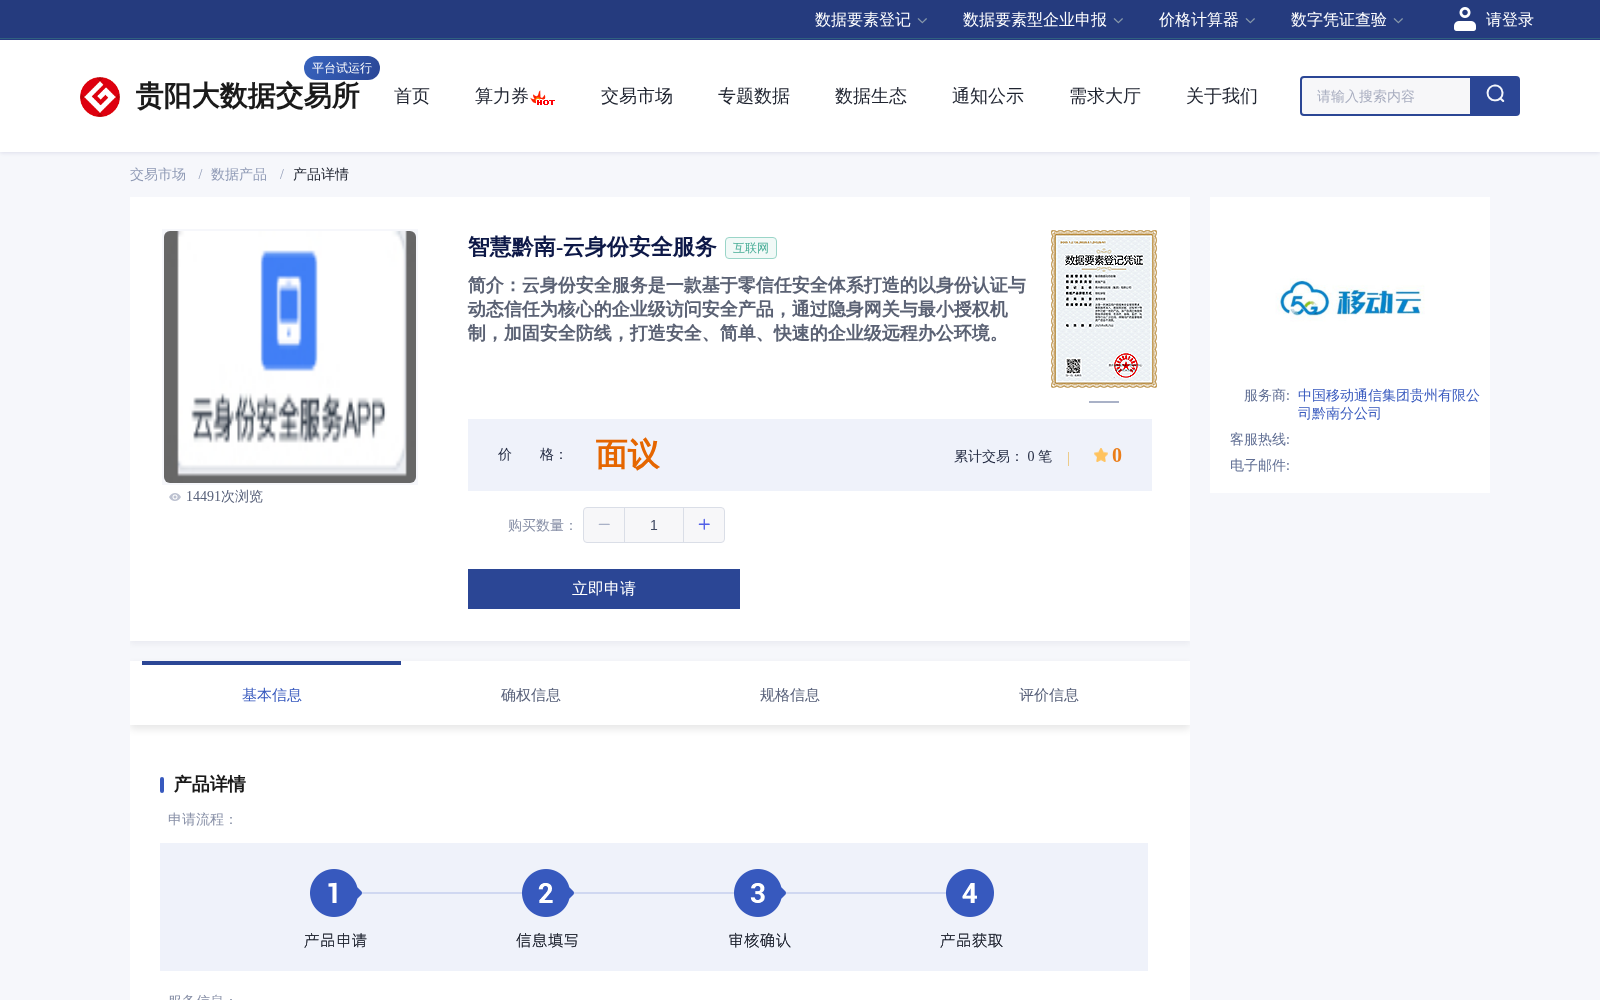This screenshot has height=1000, width=1600.
Task: Click the 电子邮件 label
Action: point(1260,465)
